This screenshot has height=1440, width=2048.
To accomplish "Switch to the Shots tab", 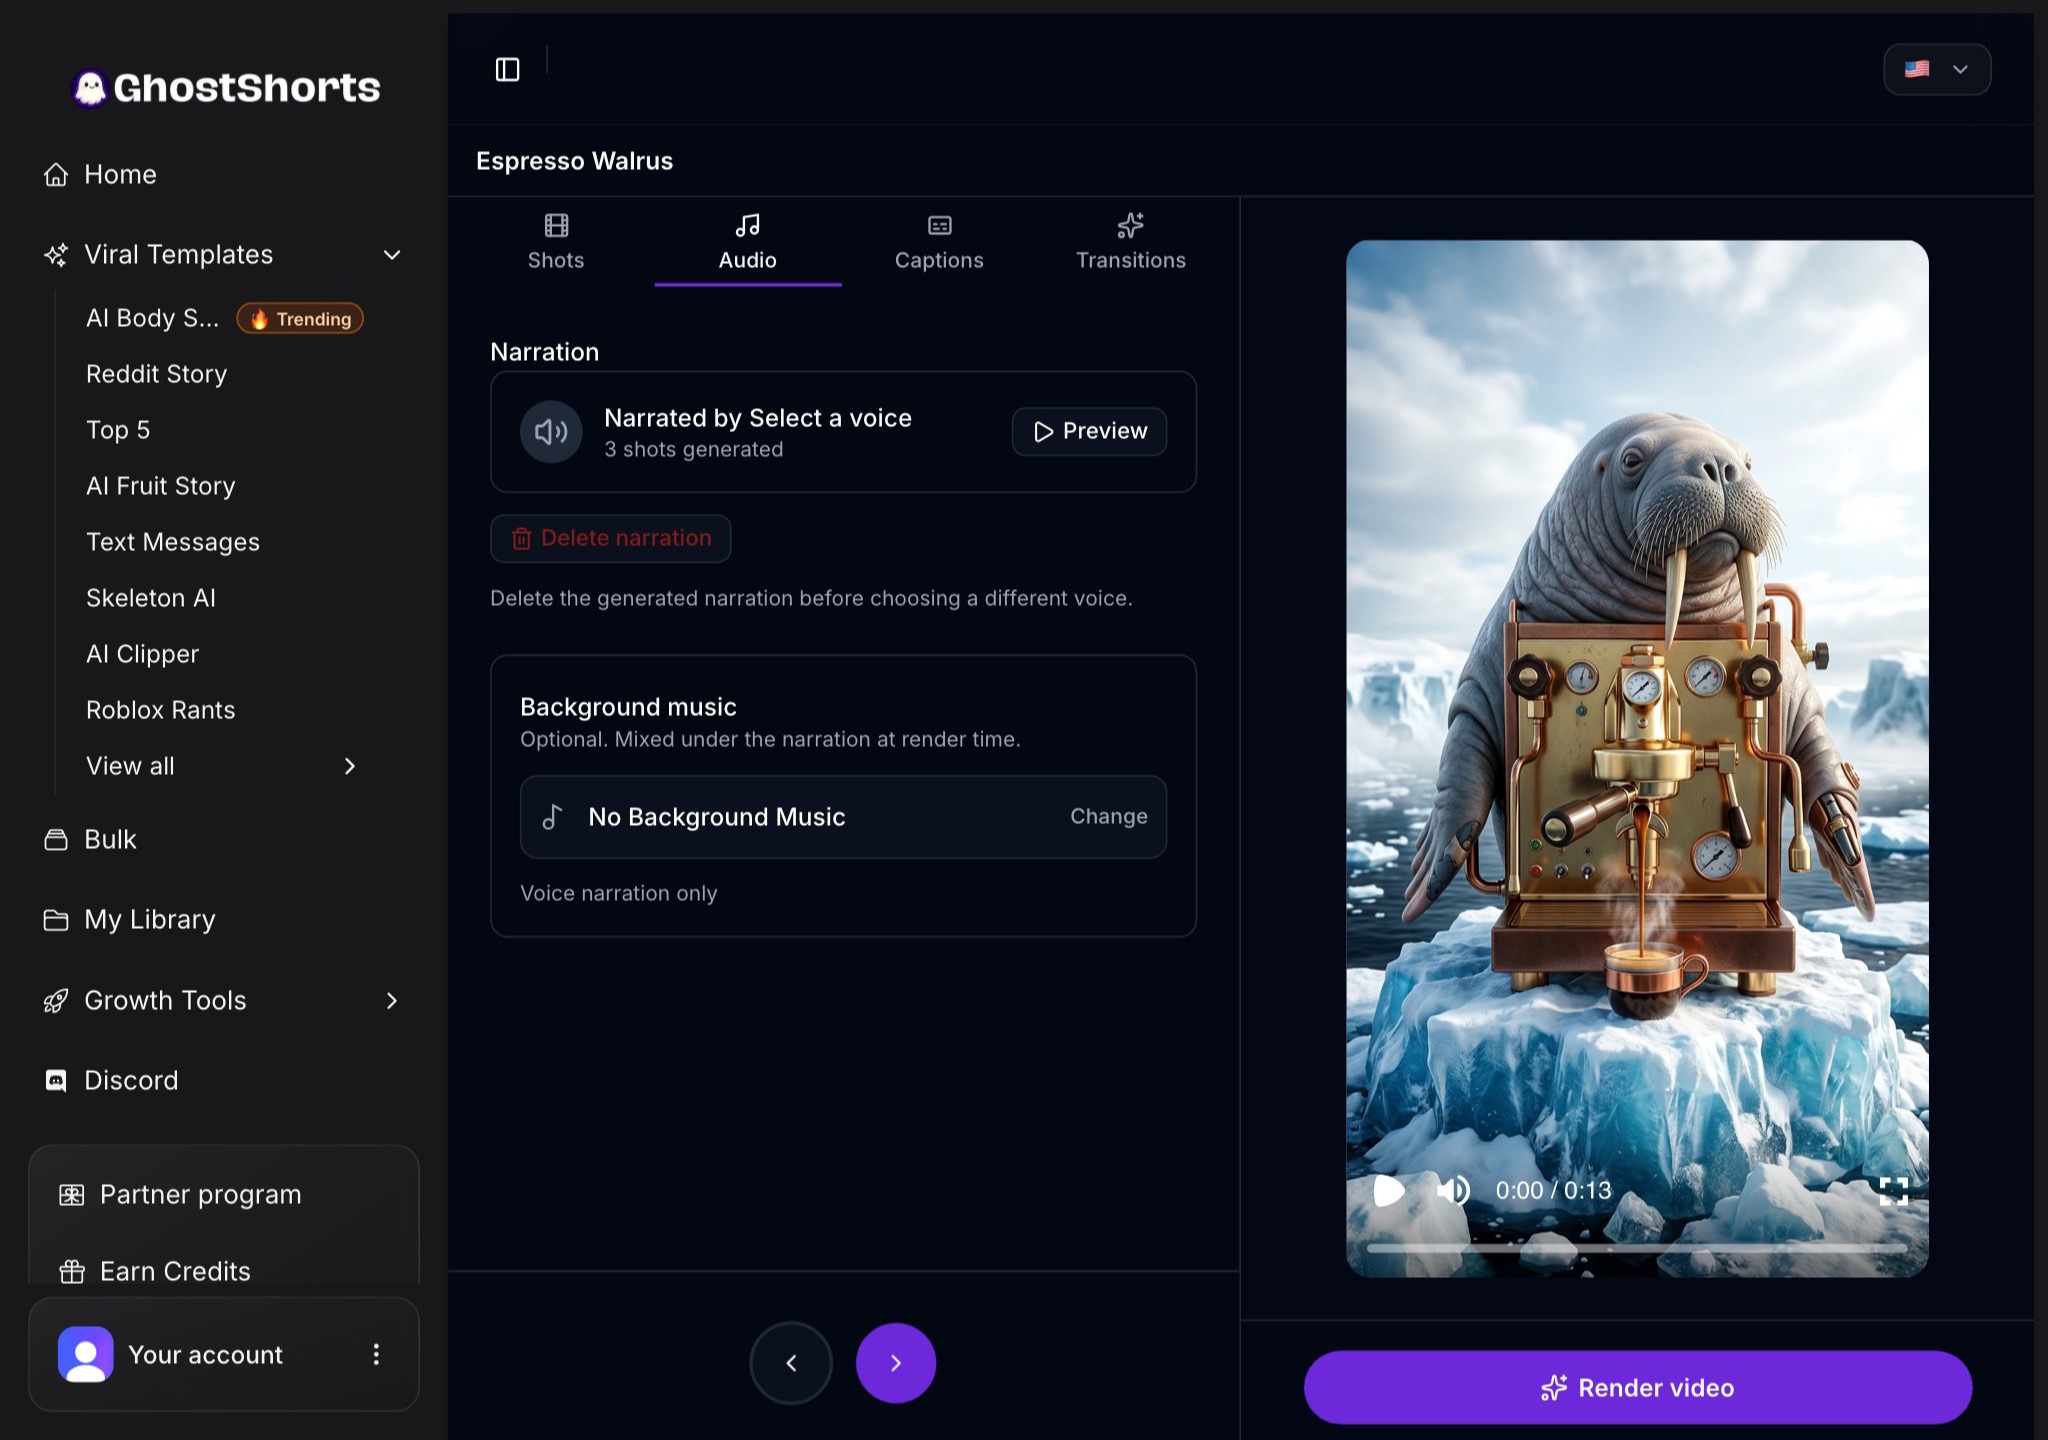I will (556, 242).
